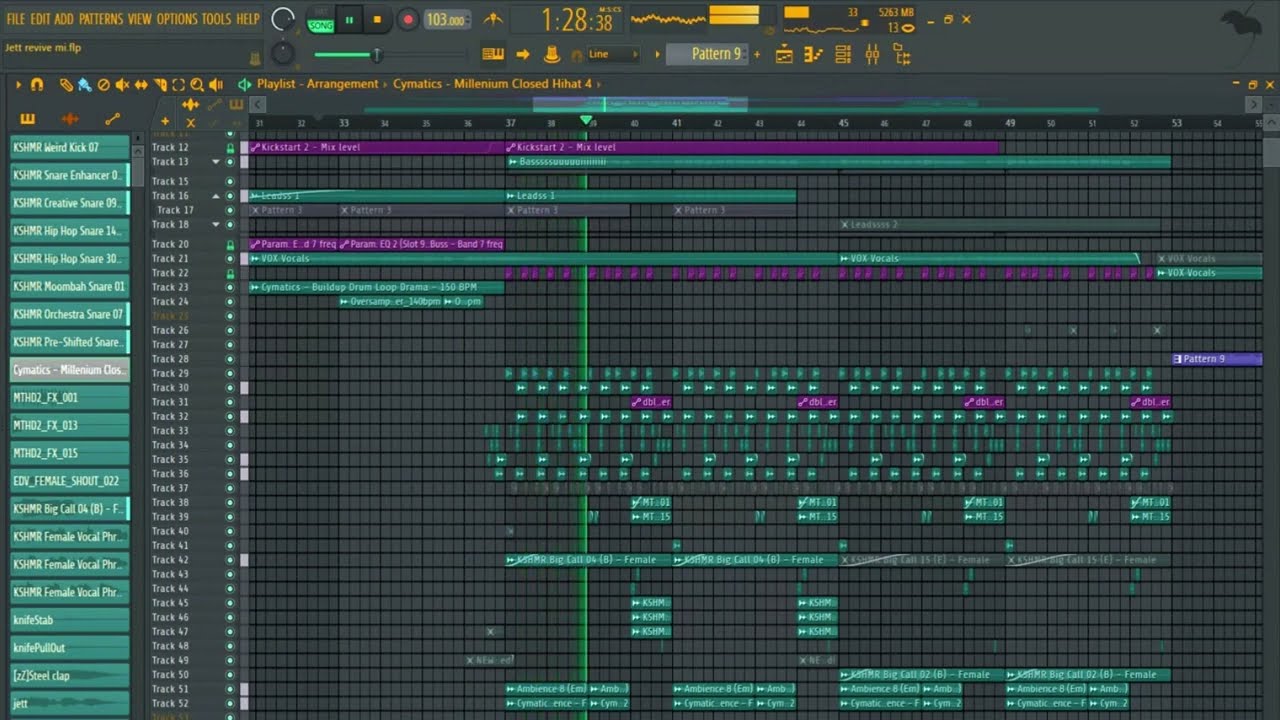Click the tempo field showing 103.000

(446, 20)
